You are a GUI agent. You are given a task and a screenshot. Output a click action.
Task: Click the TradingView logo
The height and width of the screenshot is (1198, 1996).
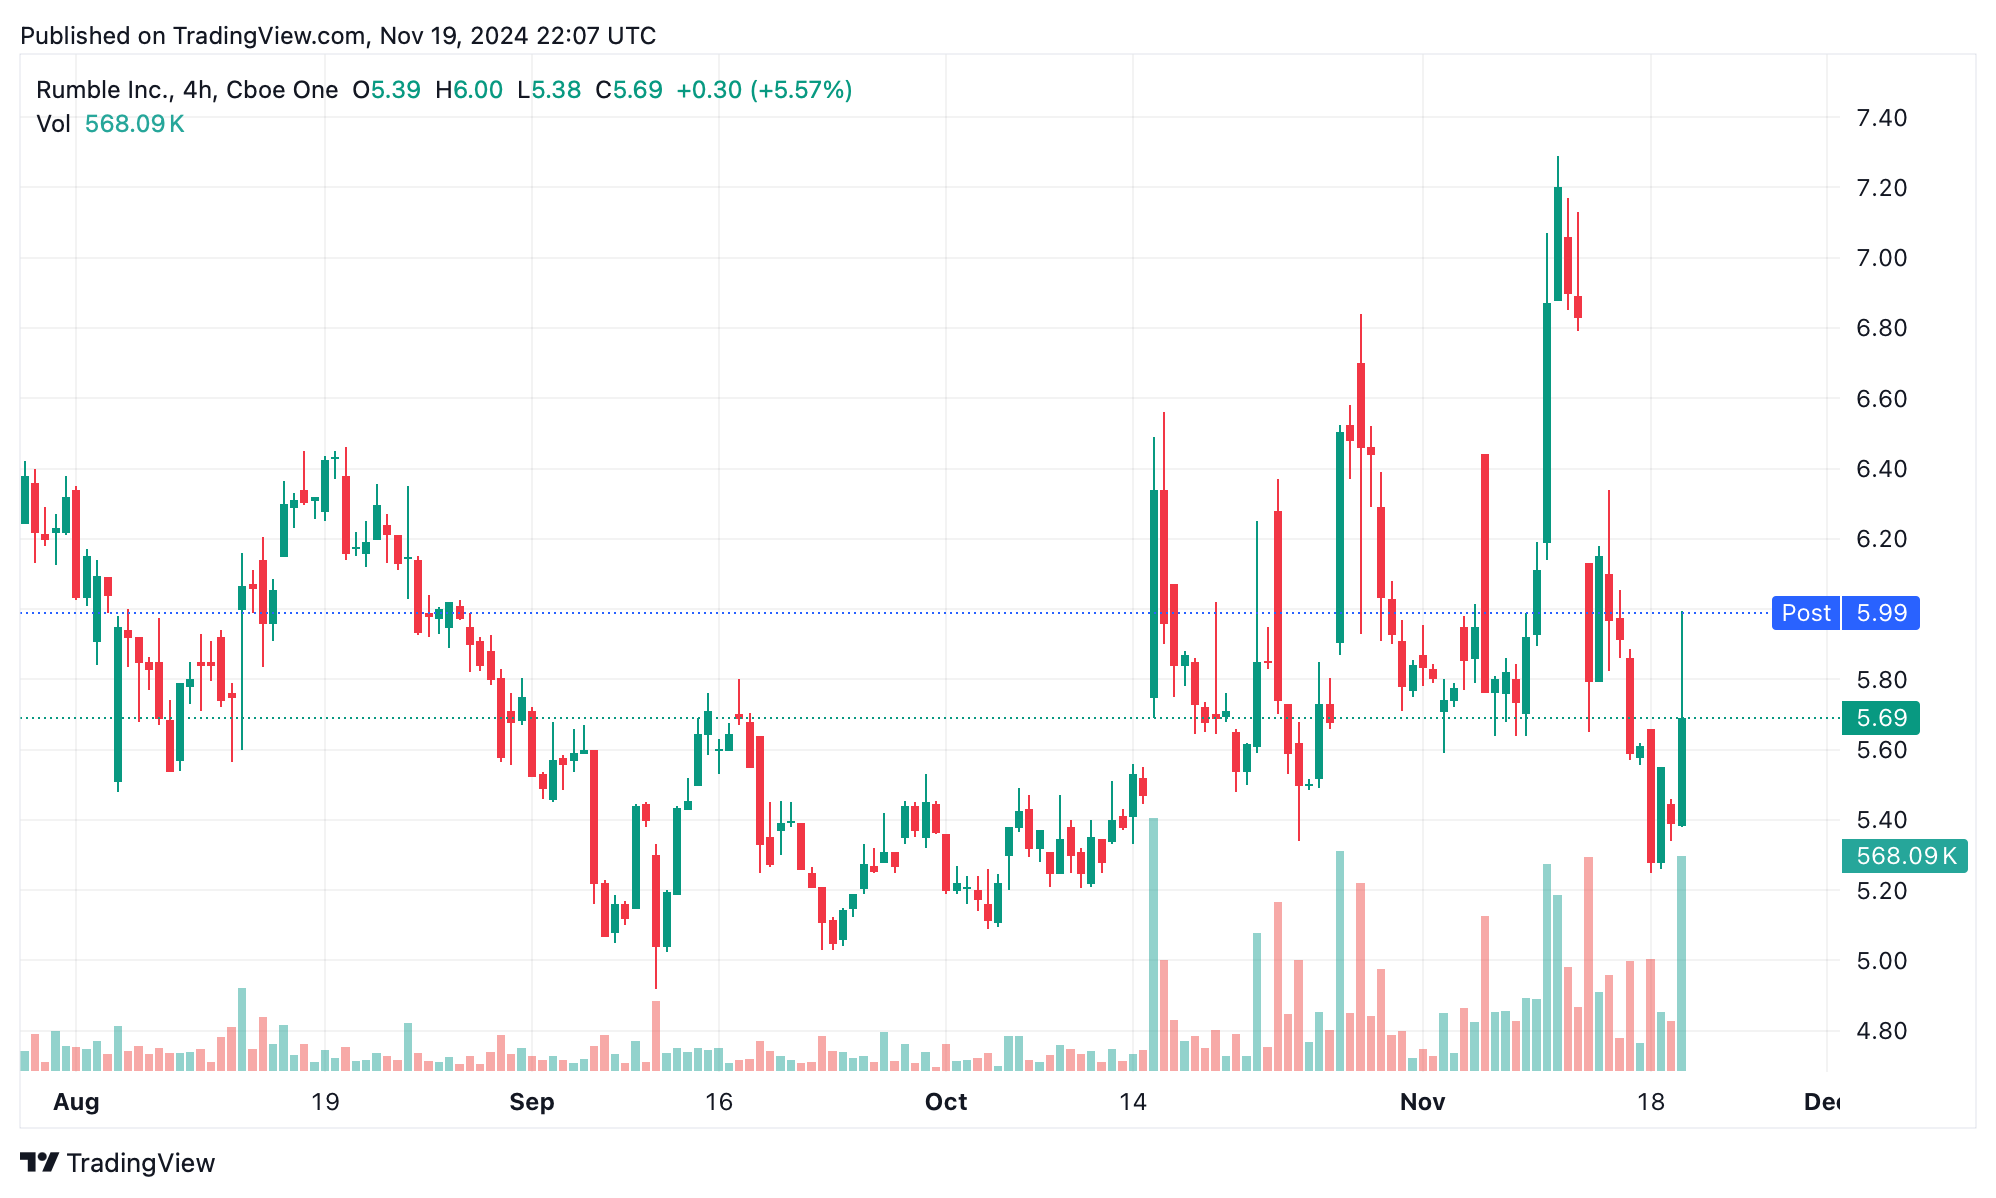click(117, 1163)
